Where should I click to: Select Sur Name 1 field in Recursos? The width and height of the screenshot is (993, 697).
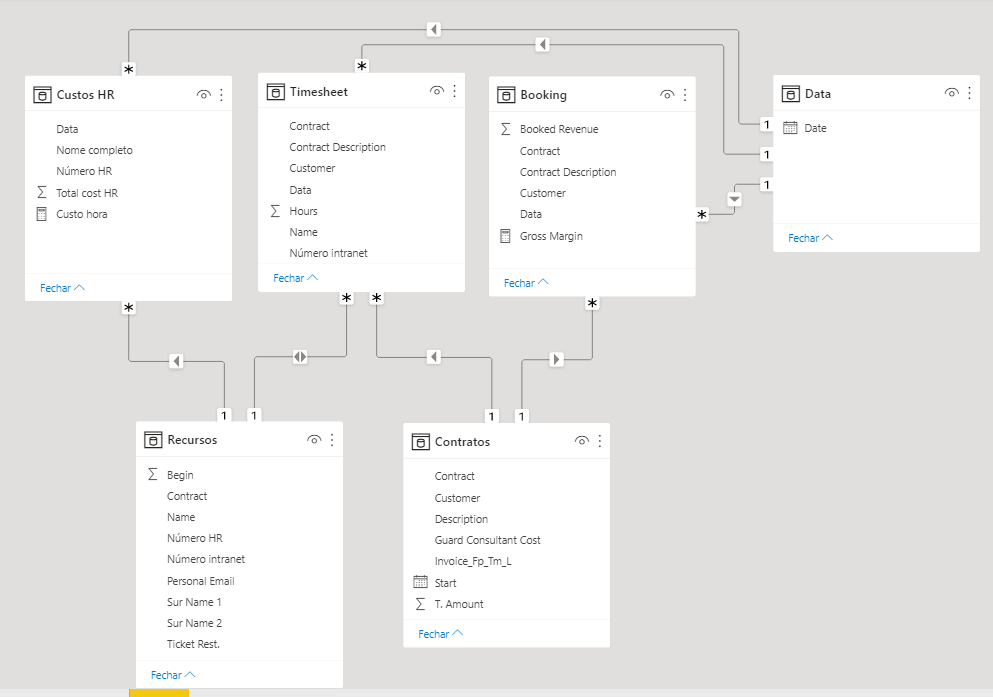point(194,602)
